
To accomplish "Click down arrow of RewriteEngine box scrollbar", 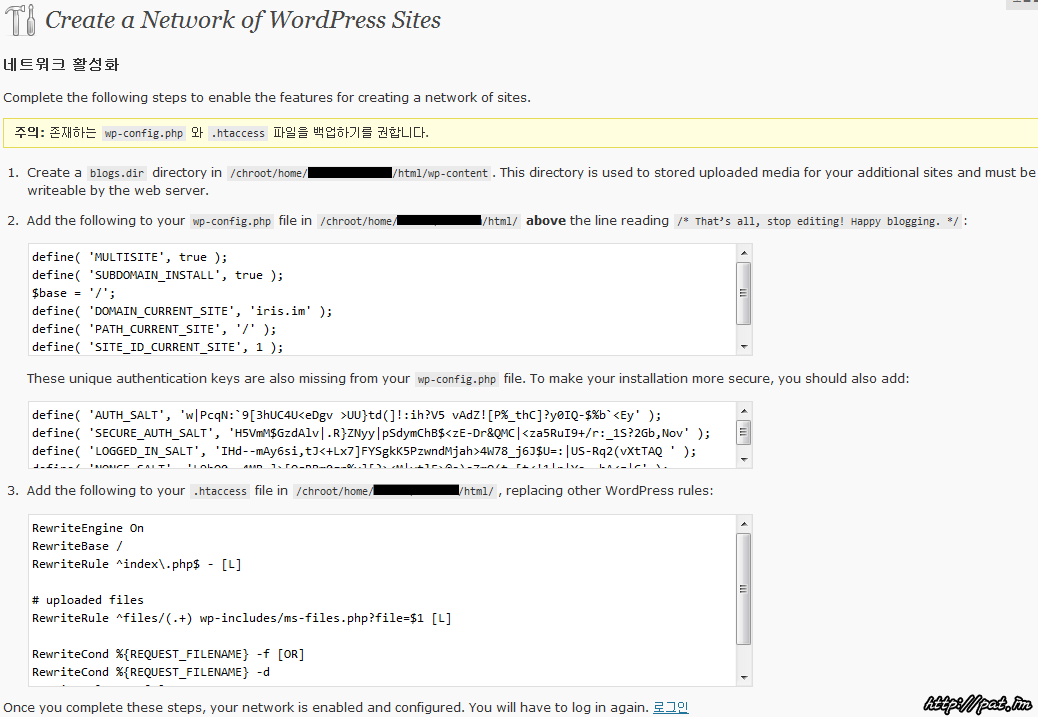I will pos(744,677).
